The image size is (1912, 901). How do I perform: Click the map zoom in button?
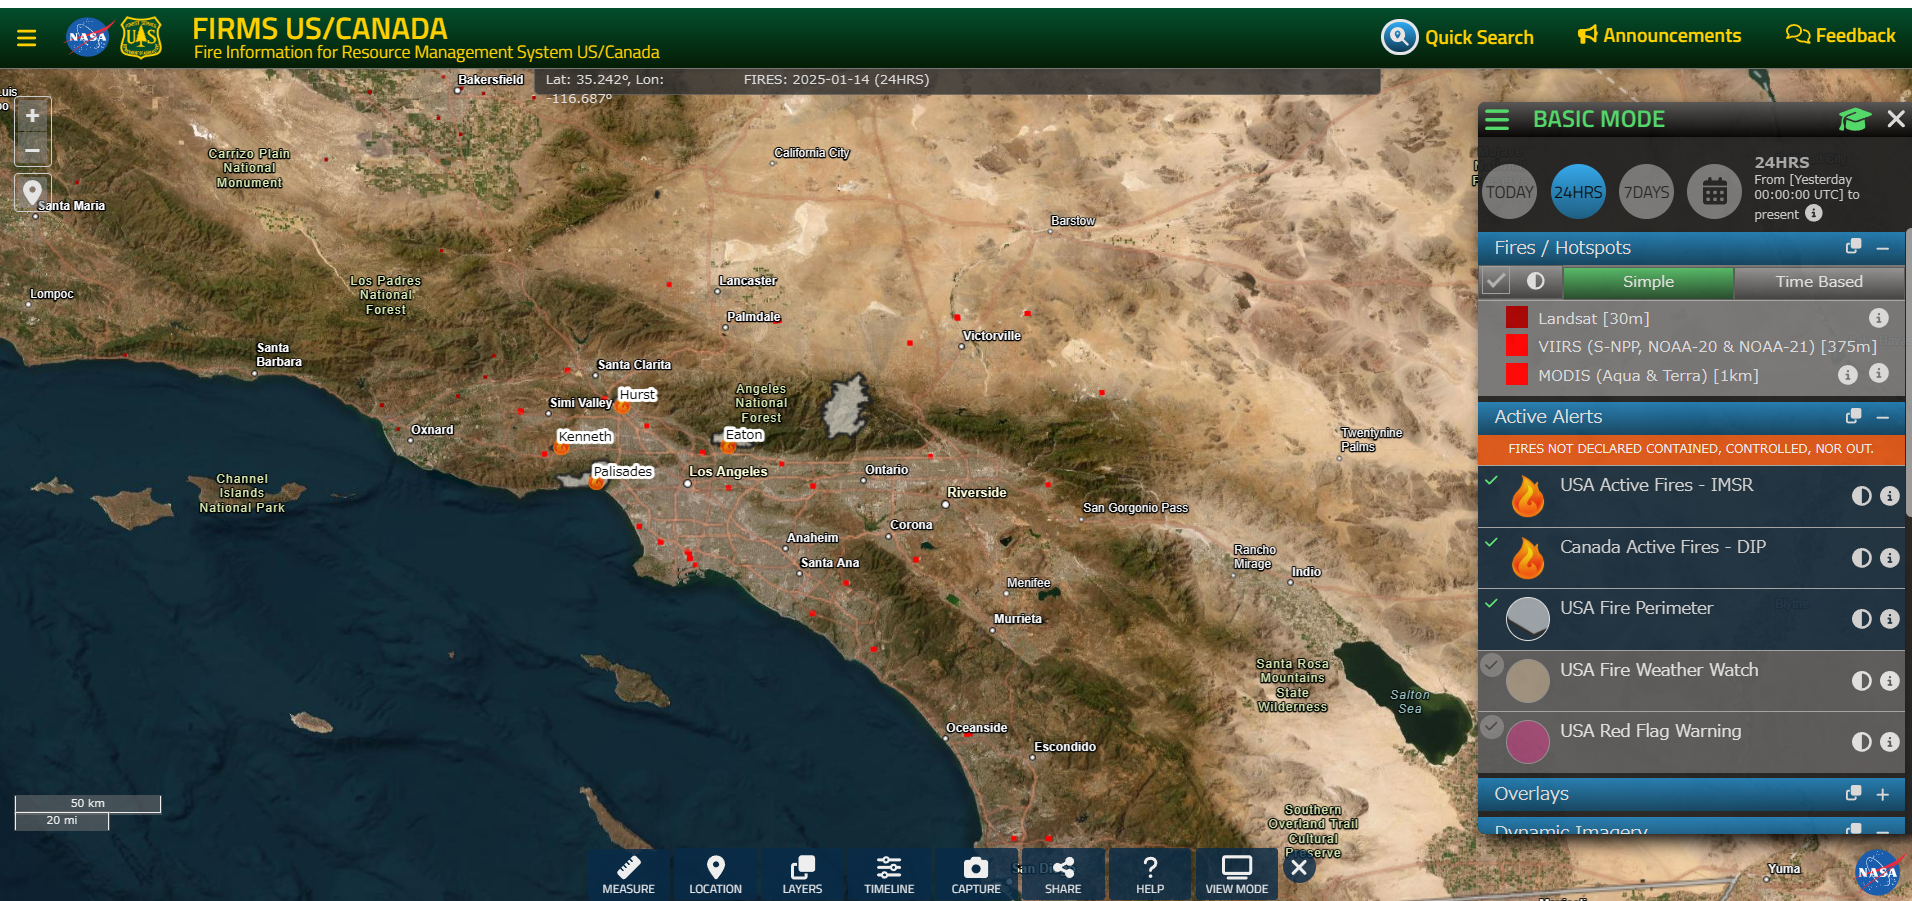click(32, 116)
